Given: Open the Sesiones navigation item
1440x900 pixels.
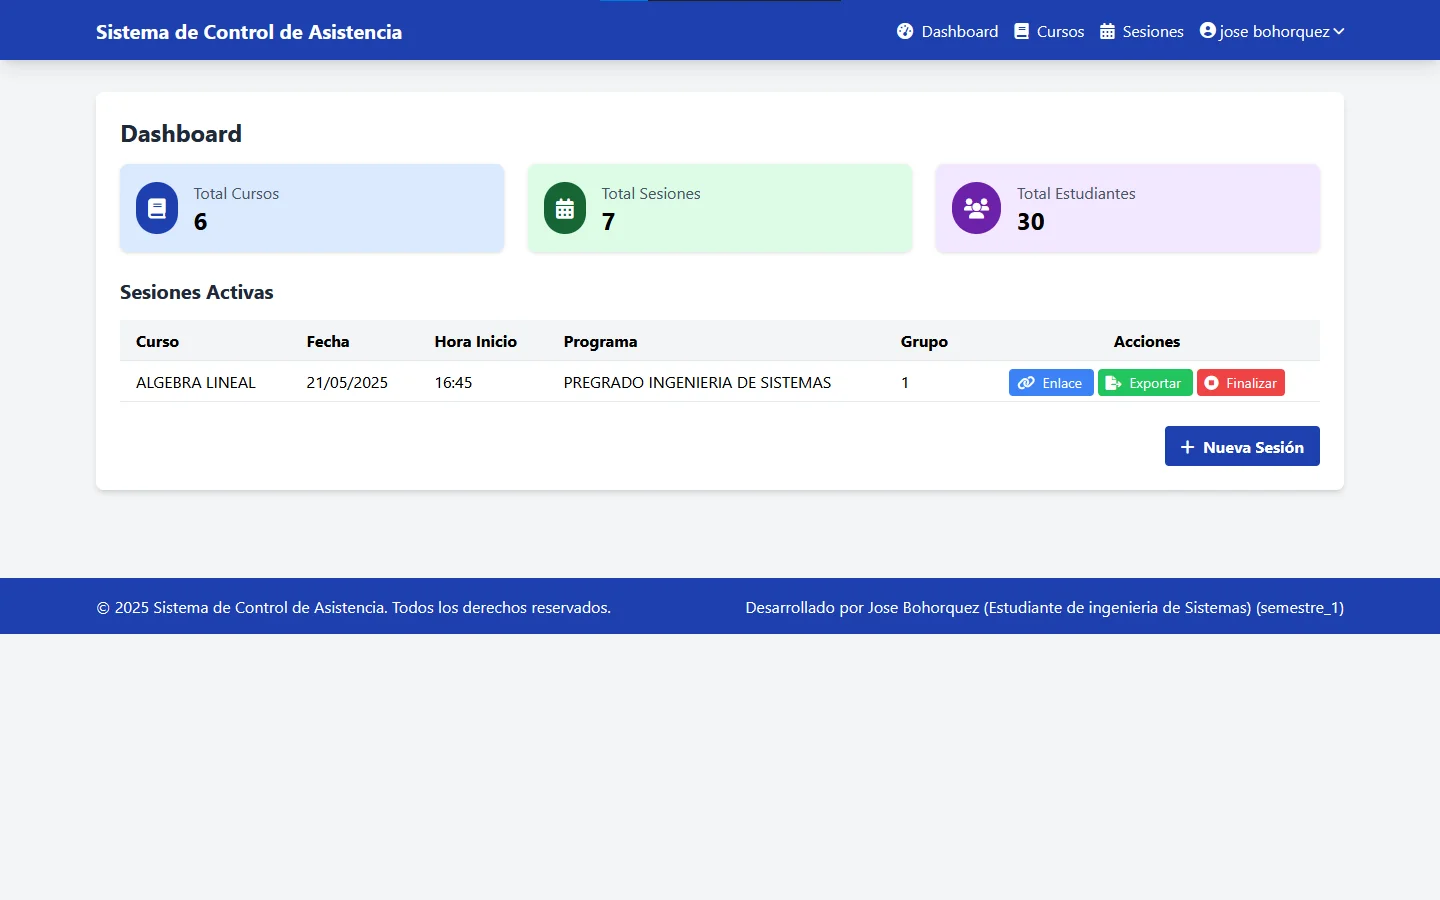Looking at the screenshot, I should [1152, 31].
